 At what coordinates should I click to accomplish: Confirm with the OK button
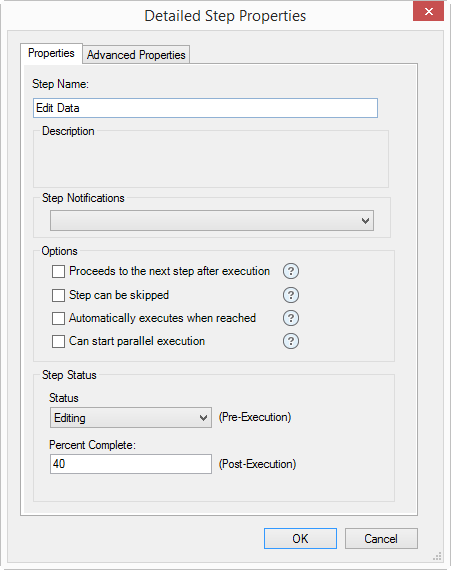[x=300, y=538]
